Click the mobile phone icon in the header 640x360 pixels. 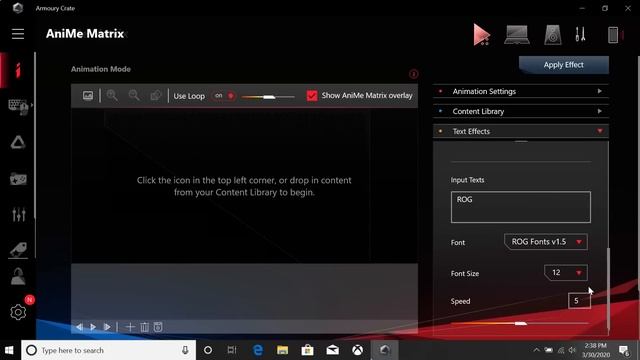(613, 35)
